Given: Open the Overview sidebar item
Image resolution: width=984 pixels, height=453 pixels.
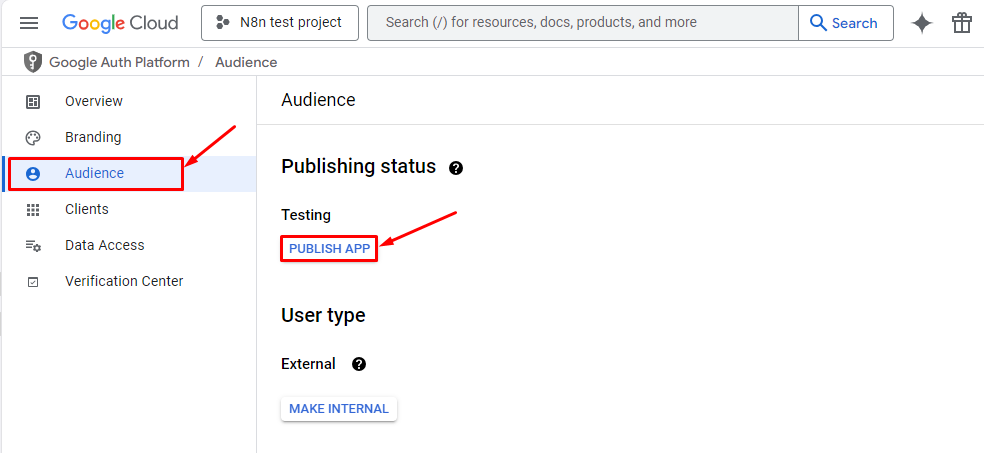Looking at the screenshot, I should (x=129, y=102).
